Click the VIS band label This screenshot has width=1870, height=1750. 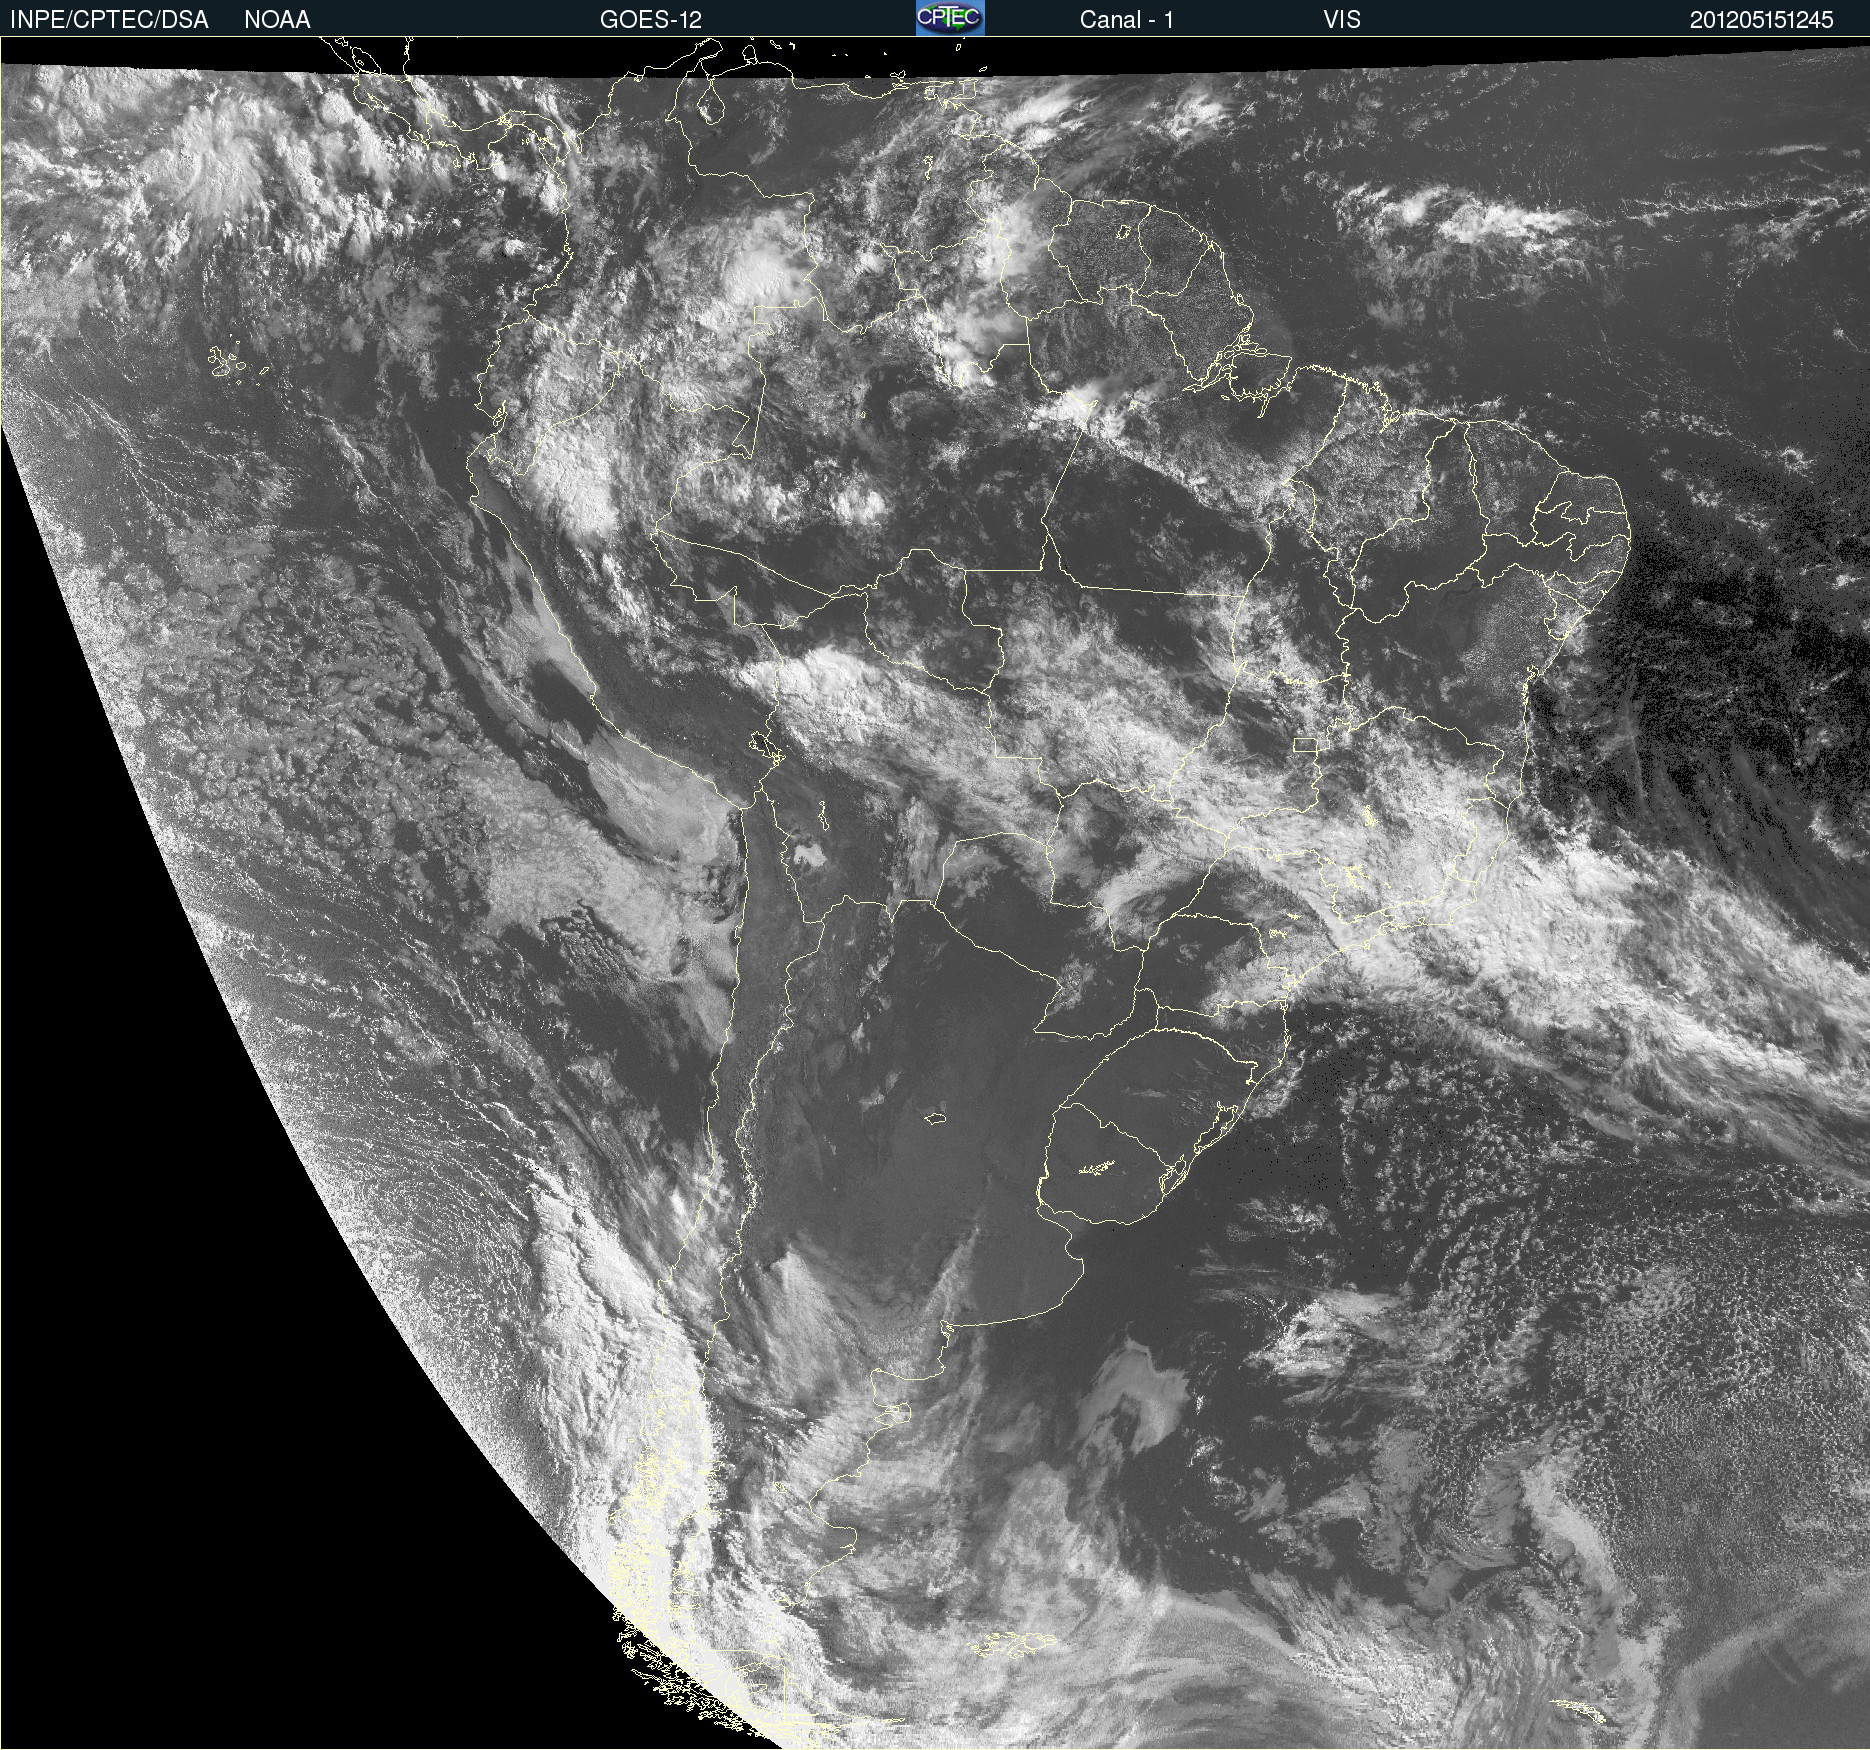(1342, 20)
